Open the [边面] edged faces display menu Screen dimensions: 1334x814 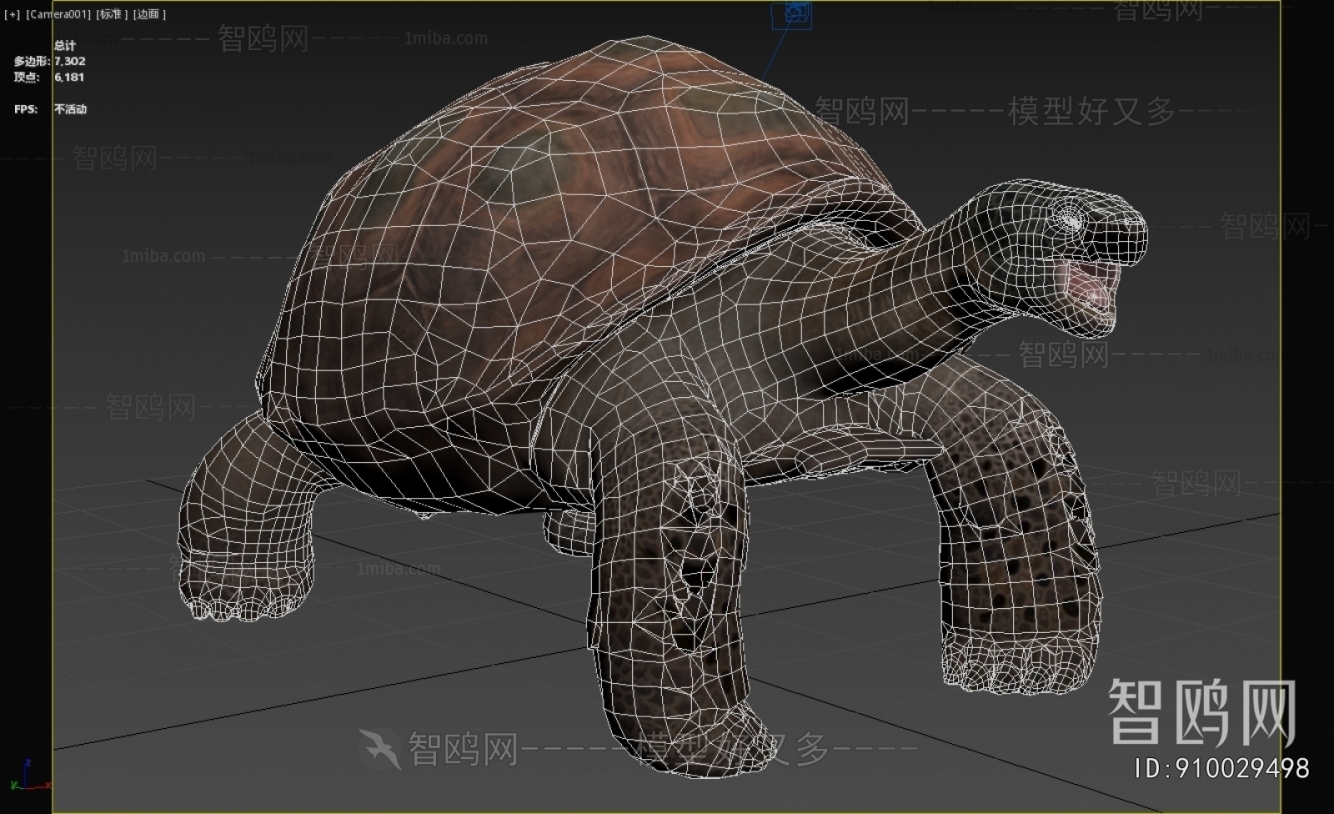tap(149, 14)
